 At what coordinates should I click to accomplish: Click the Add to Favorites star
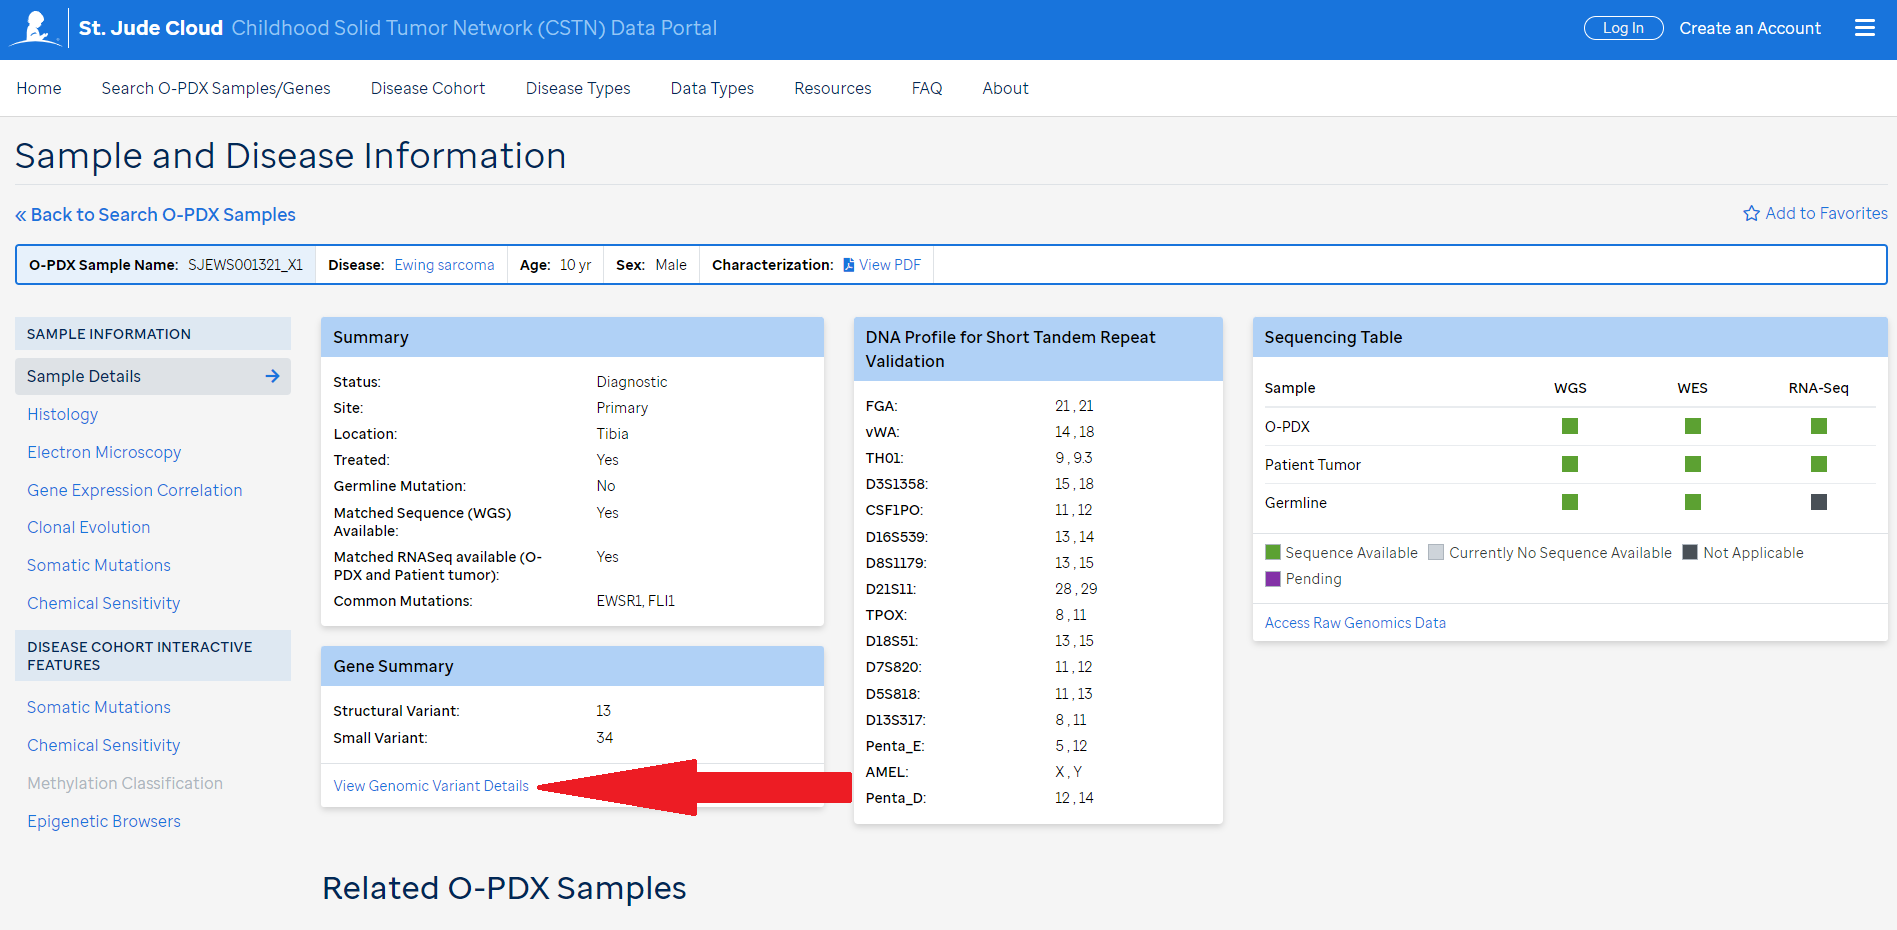coord(1751,214)
